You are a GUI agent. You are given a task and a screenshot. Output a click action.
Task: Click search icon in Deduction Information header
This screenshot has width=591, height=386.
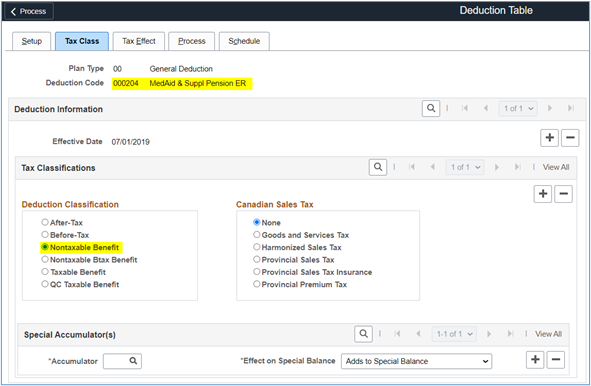(431, 109)
